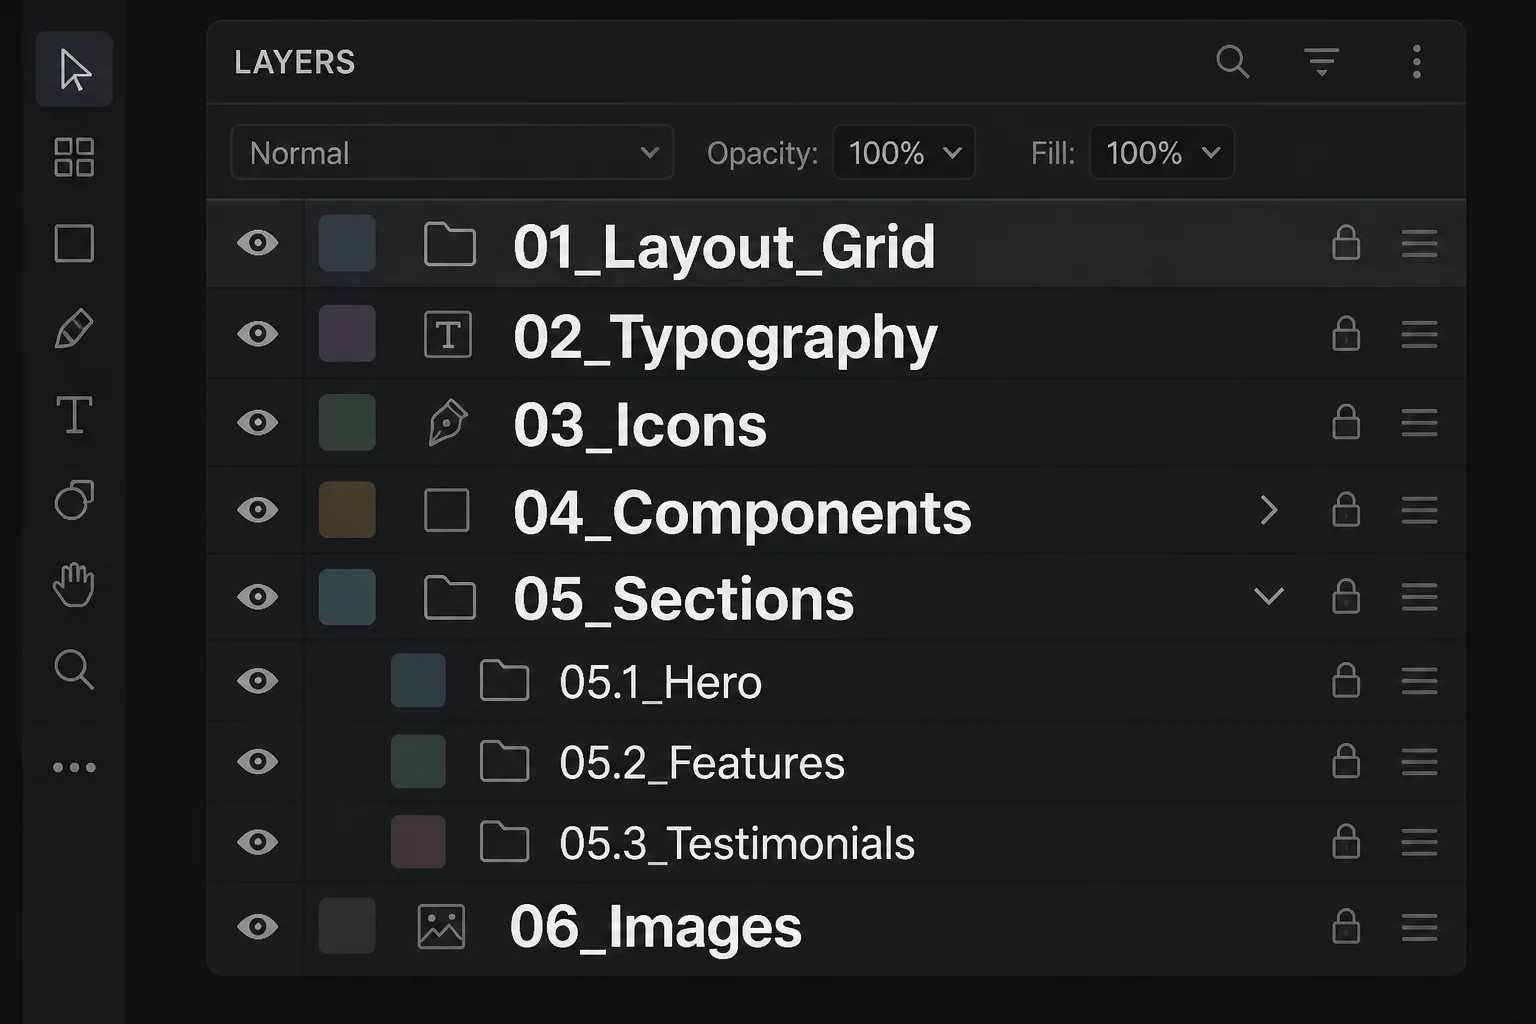Select the 06_Images layer name
1536x1024 pixels.
[x=656, y=927]
